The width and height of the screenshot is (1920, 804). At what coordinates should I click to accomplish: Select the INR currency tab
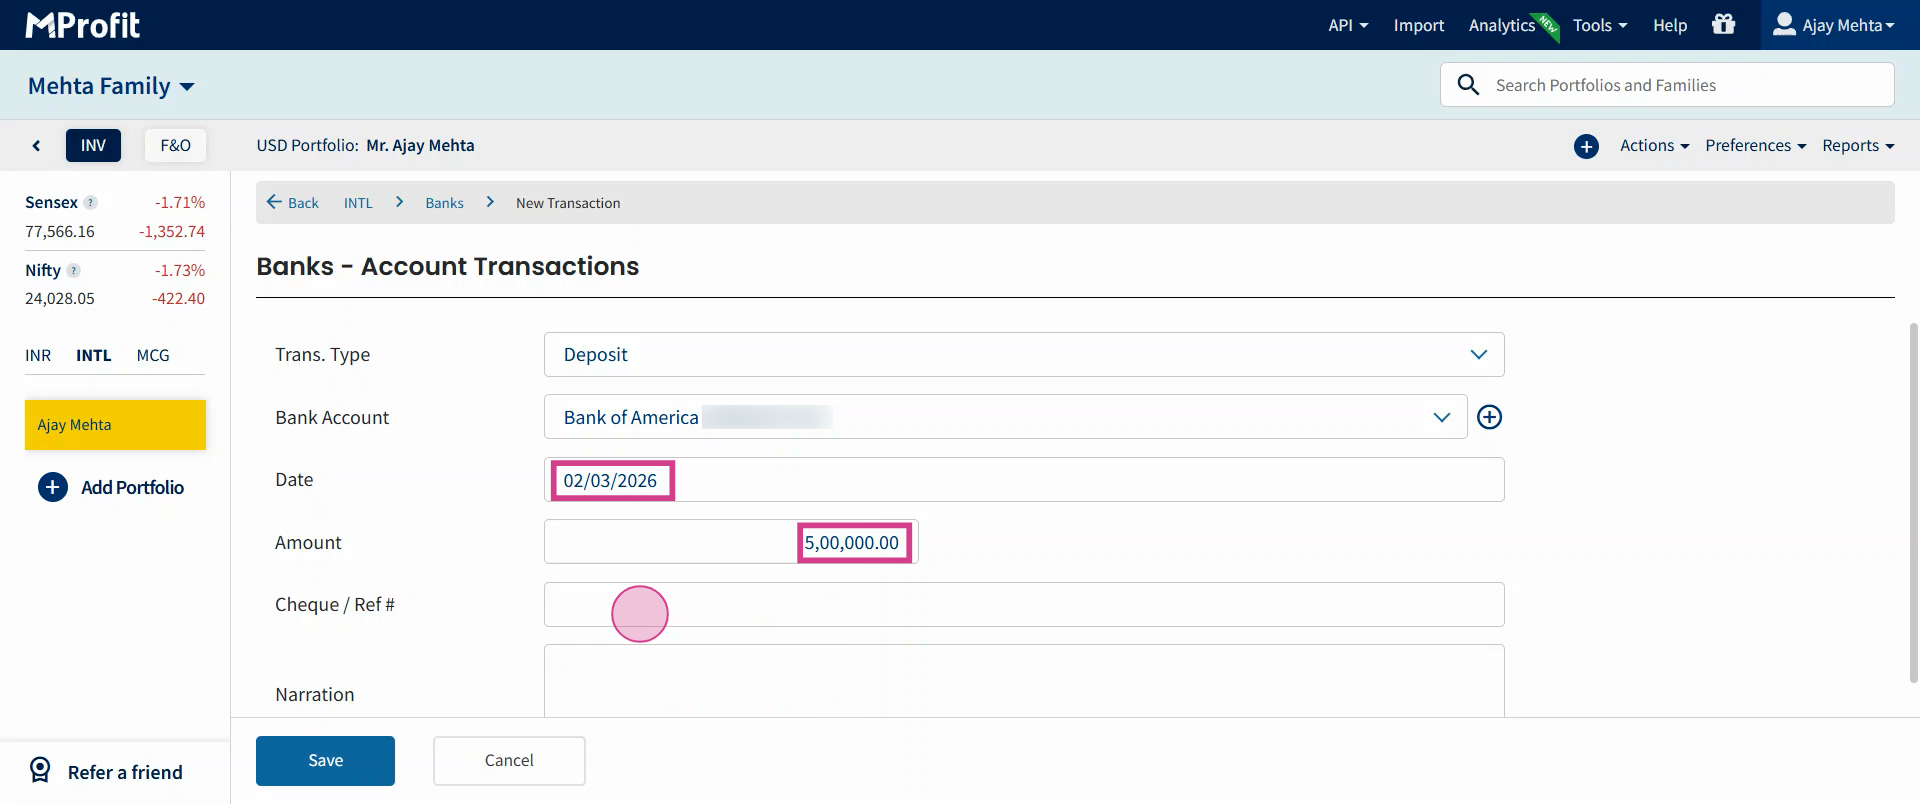pyautogui.click(x=38, y=355)
